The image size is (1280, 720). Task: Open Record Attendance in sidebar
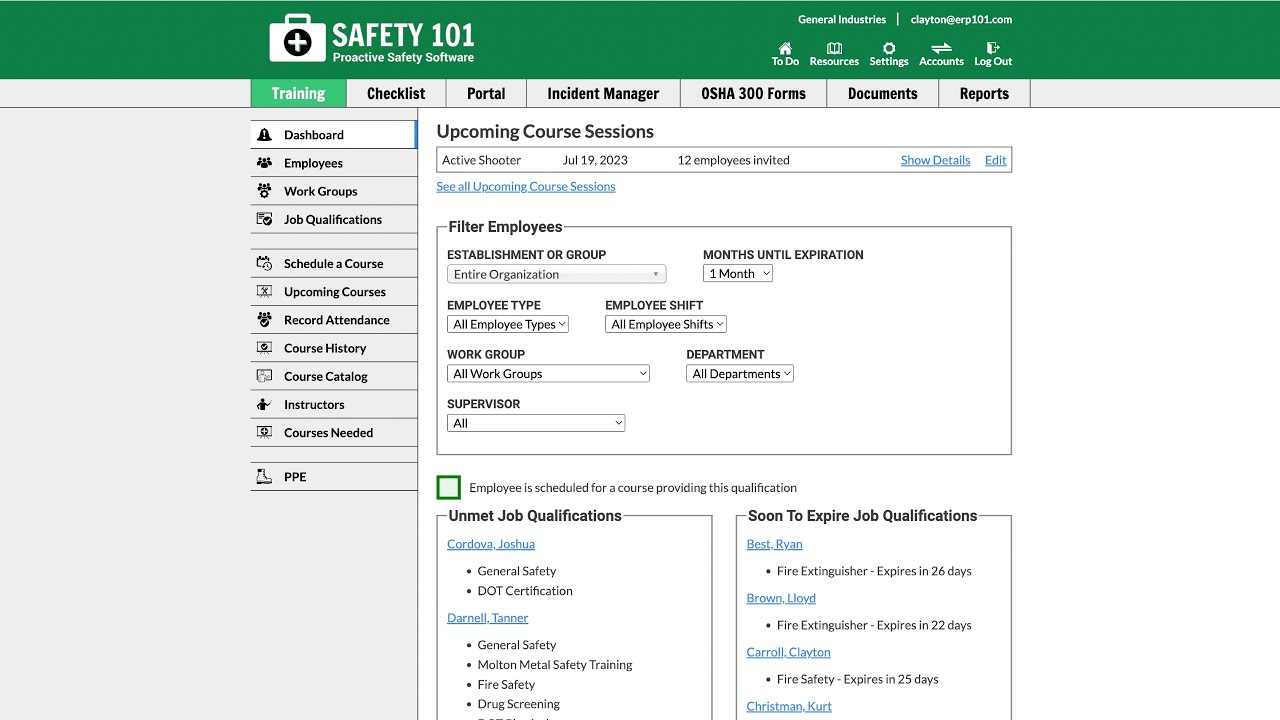click(x=333, y=320)
